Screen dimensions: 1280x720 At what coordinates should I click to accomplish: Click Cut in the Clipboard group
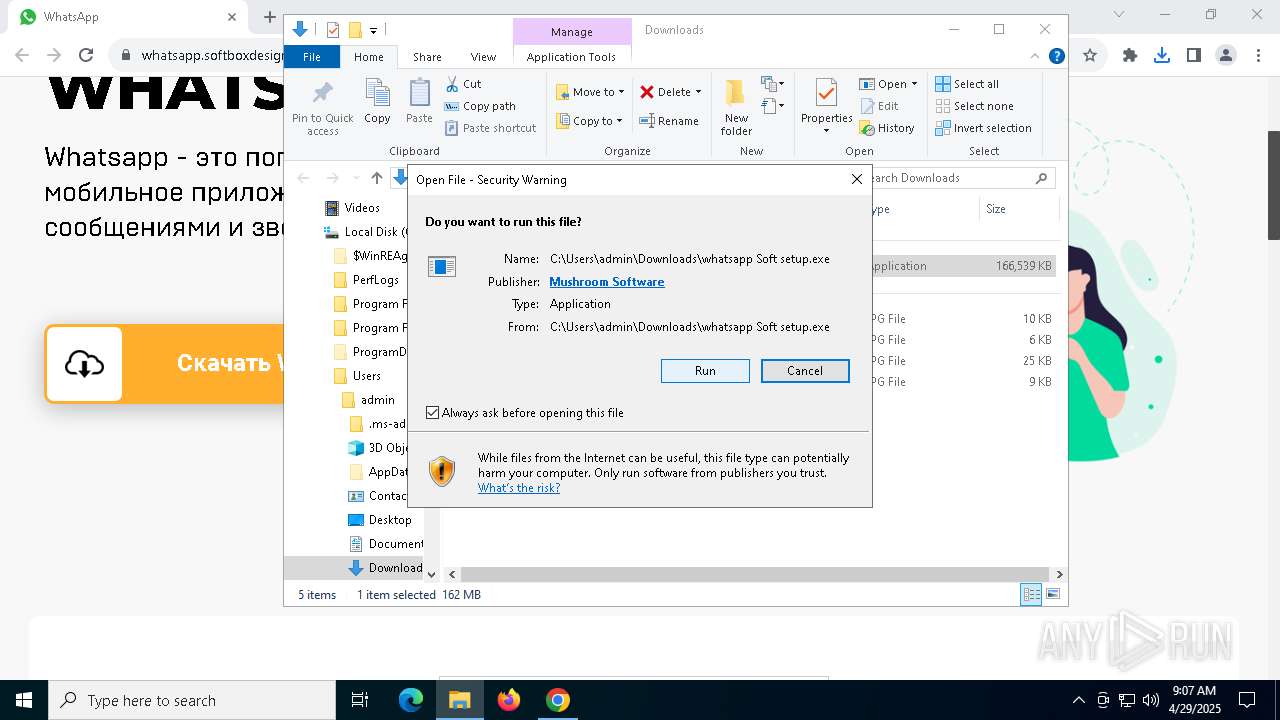pos(463,84)
